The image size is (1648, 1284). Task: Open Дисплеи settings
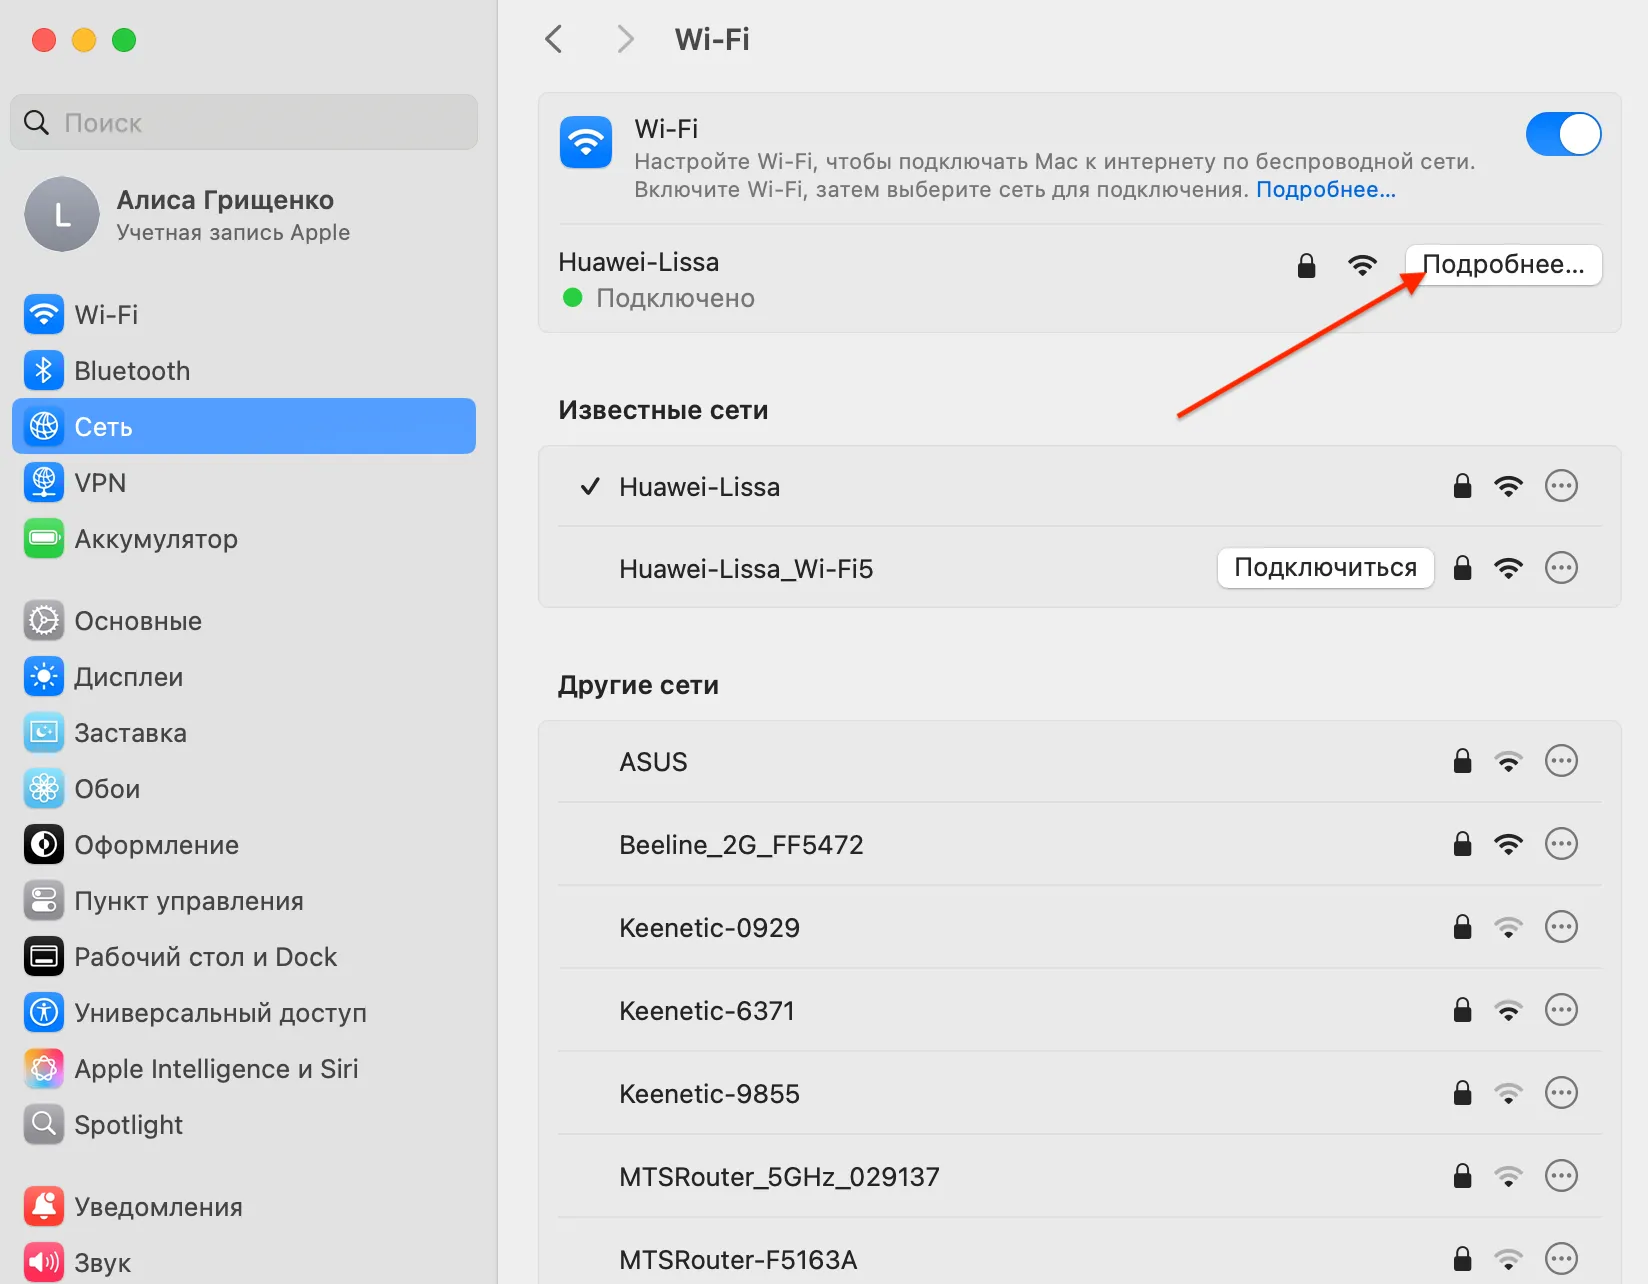(244, 677)
